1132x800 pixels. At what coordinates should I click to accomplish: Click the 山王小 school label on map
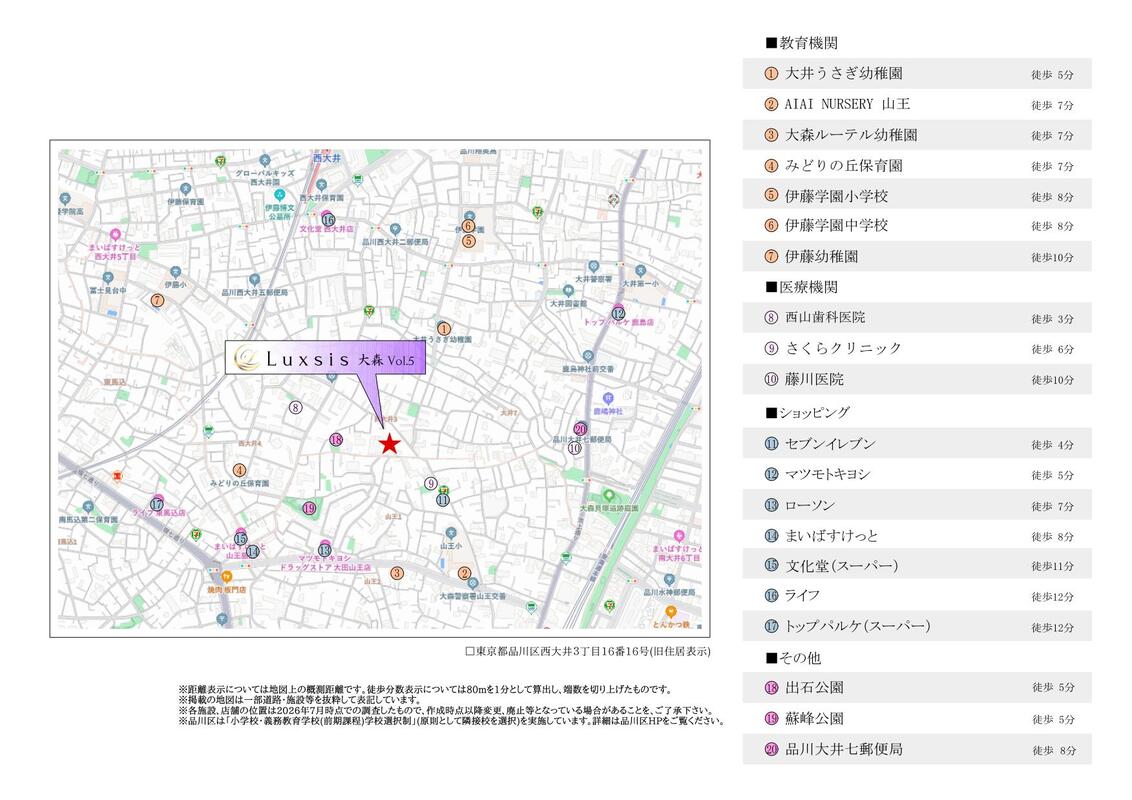tap(450, 546)
